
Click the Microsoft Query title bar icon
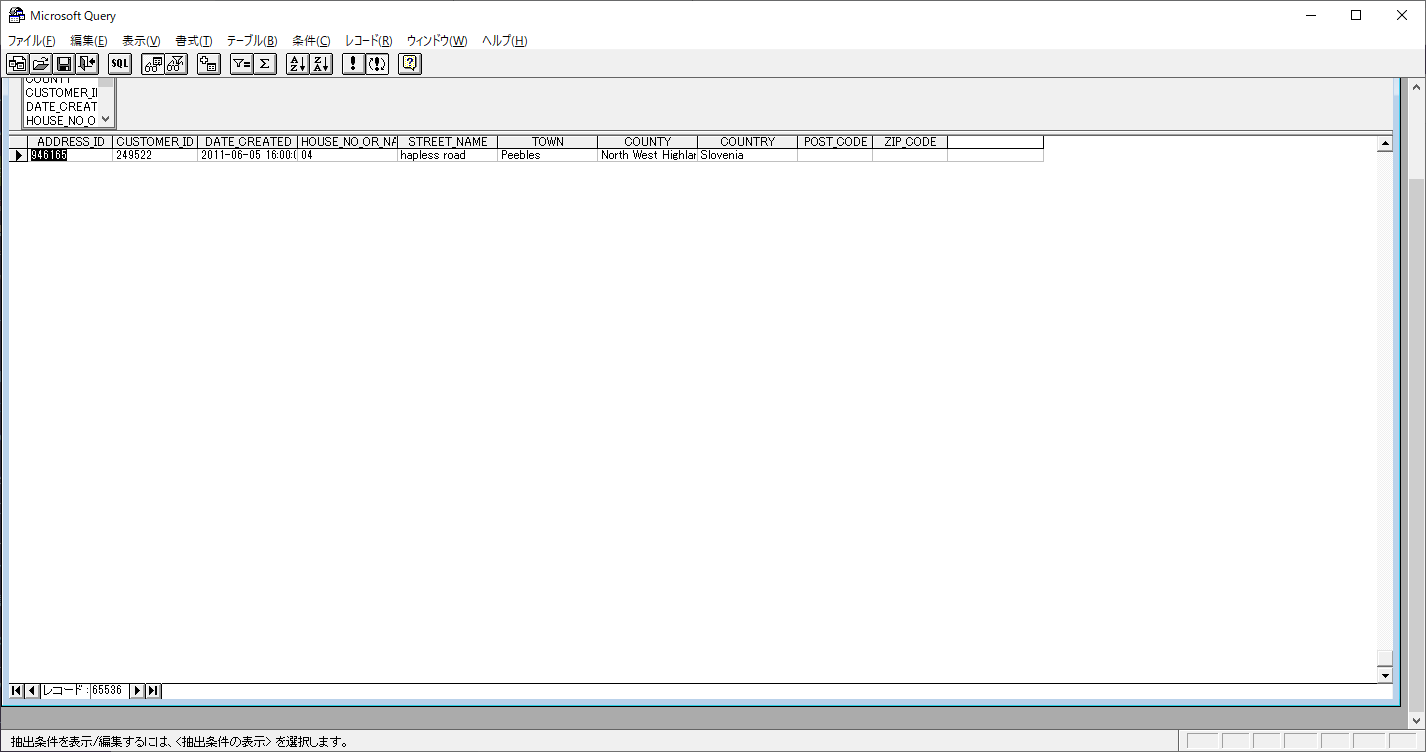click(17, 15)
